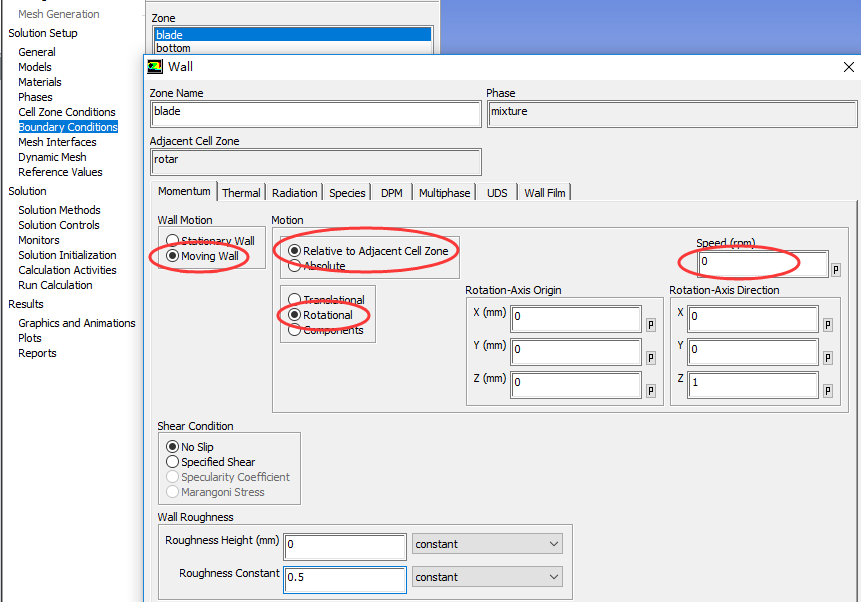Switch to the Thermal tab
Viewport: 861px width, 602px height.
point(241,193)
